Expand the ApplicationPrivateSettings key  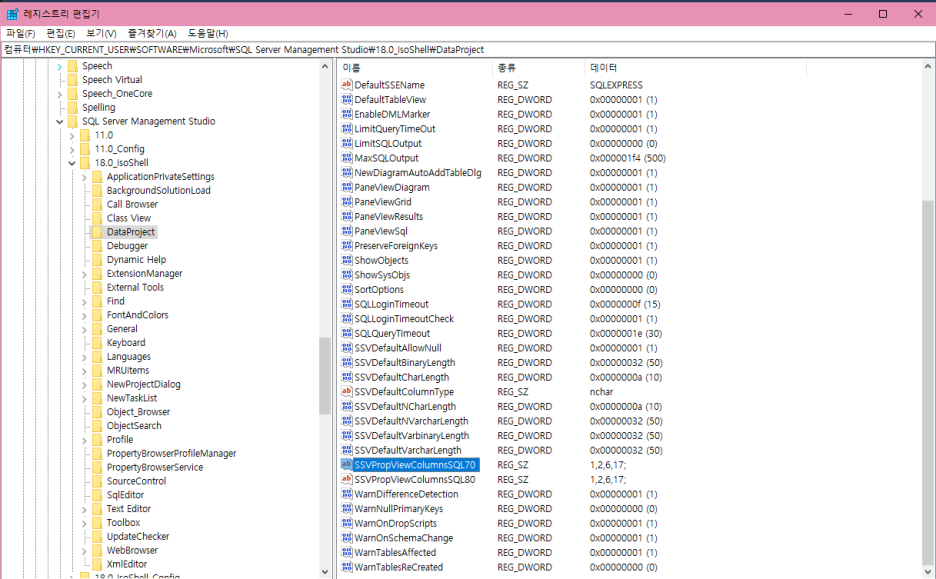click(x=84, y=177)
